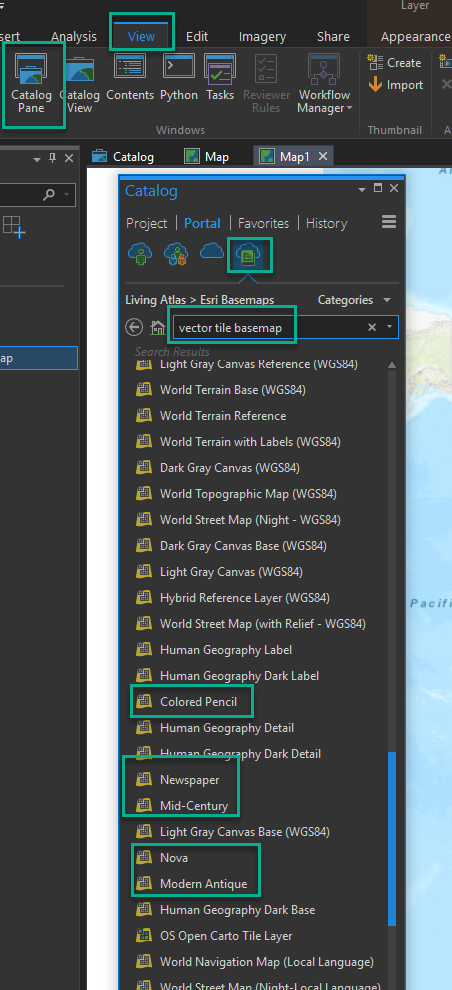Switch to the View ribbon tab
The image size is (452, 990).
click(141, 37)
